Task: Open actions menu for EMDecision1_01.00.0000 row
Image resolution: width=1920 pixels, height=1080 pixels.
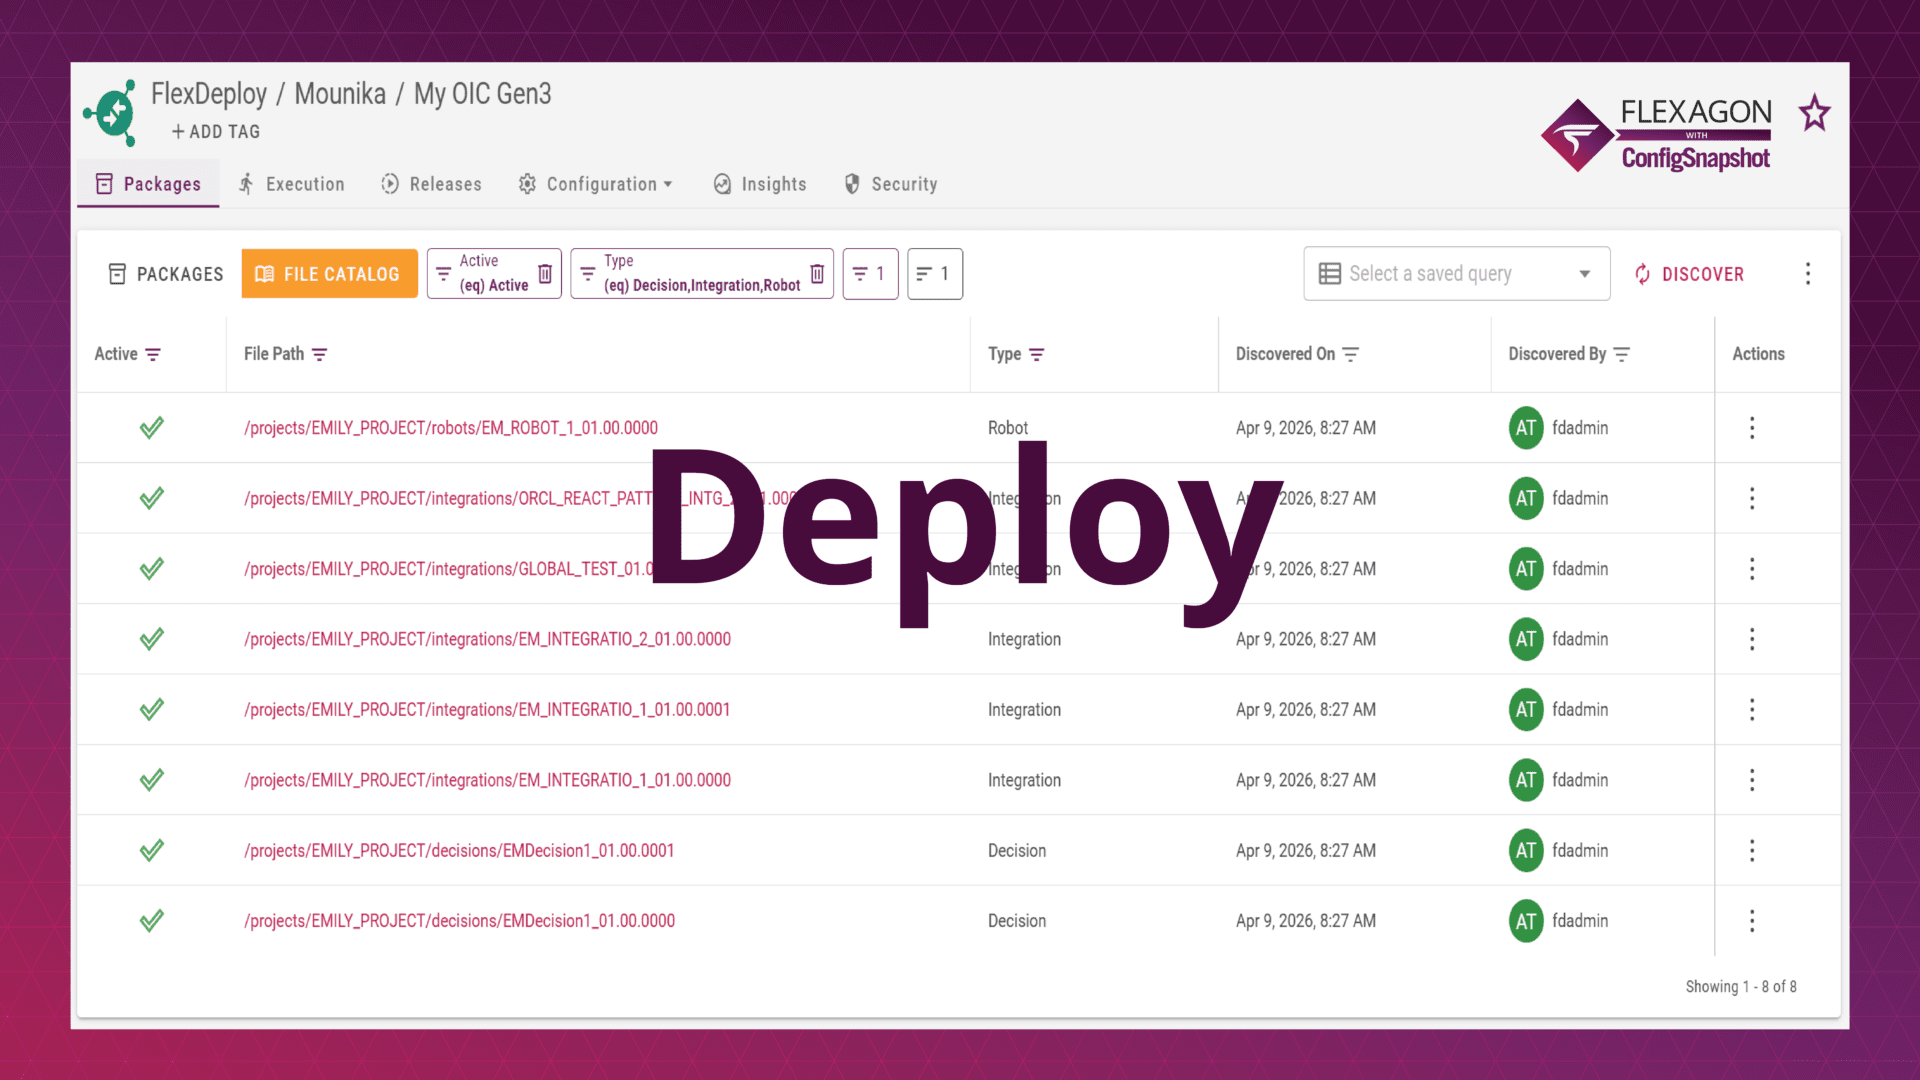Action: coord(1752,921)
